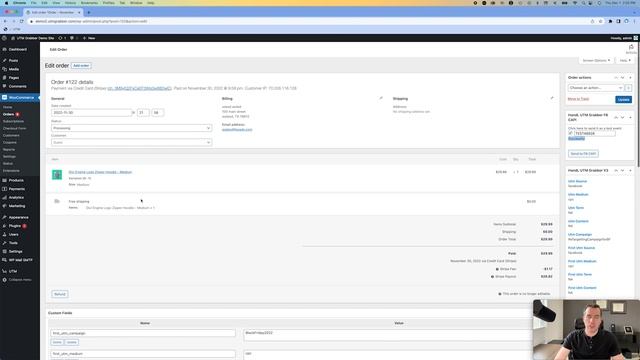Open the Activity panel icon
The image size is (640, 360).
631,49
